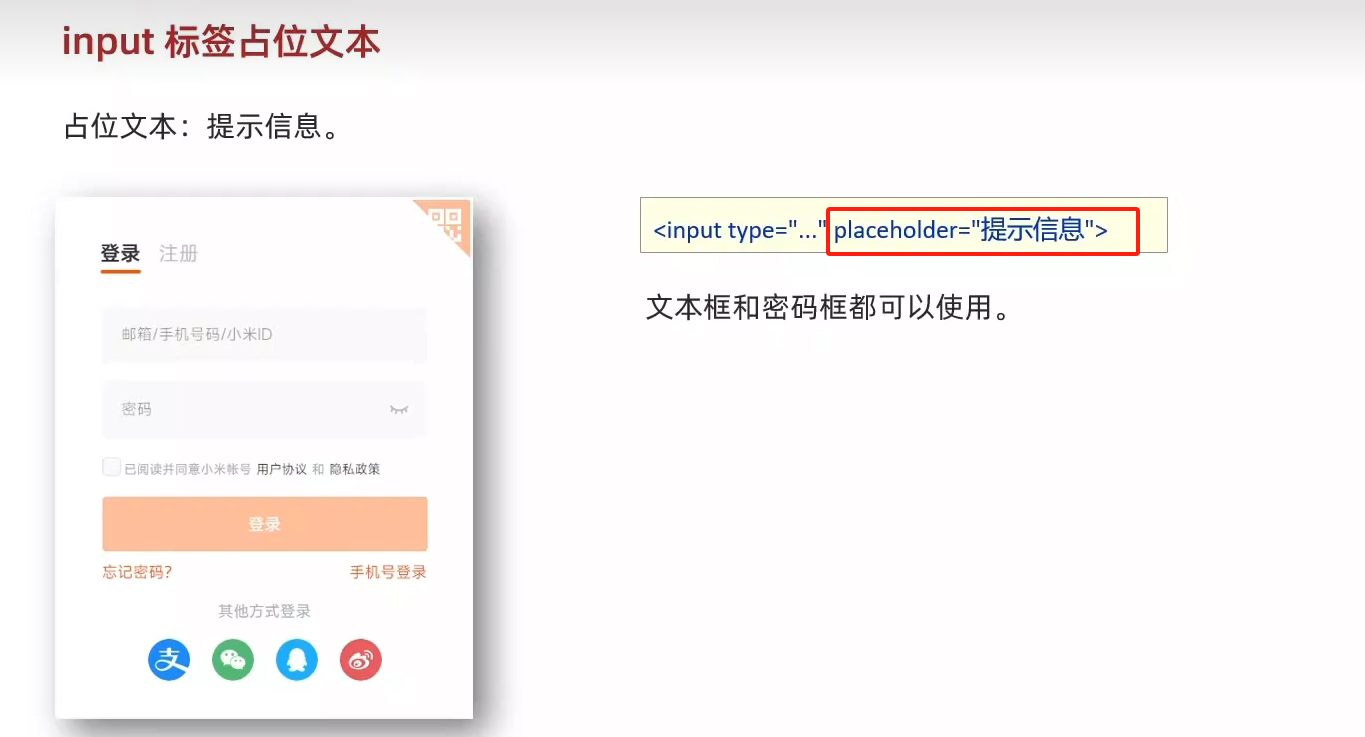Click the 手机号登录 phone login link
Screen dimensions: 1365x737
388,571
